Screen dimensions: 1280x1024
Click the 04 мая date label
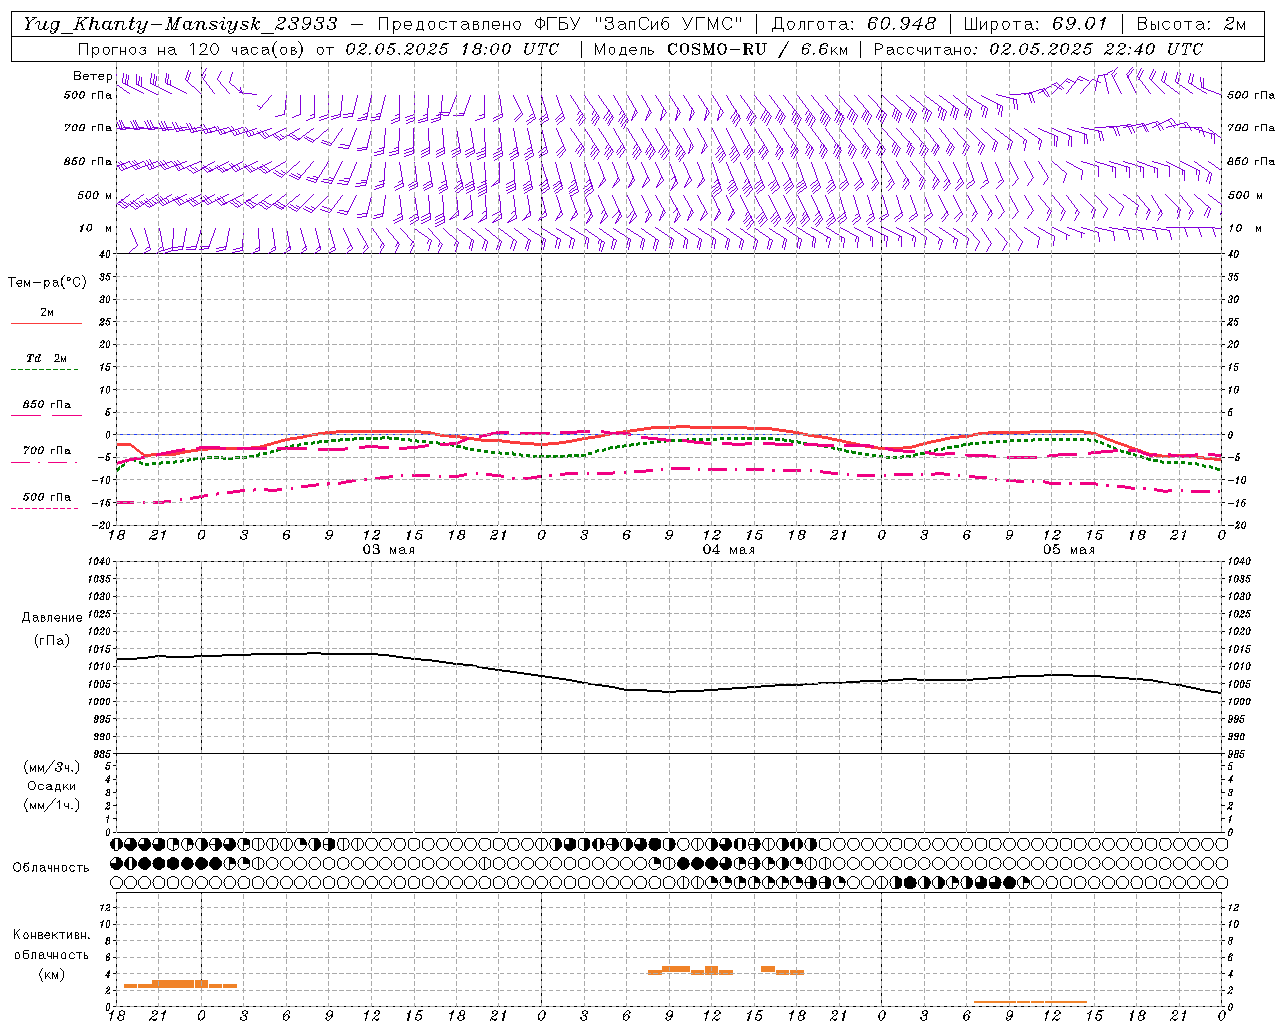point(728,550)
